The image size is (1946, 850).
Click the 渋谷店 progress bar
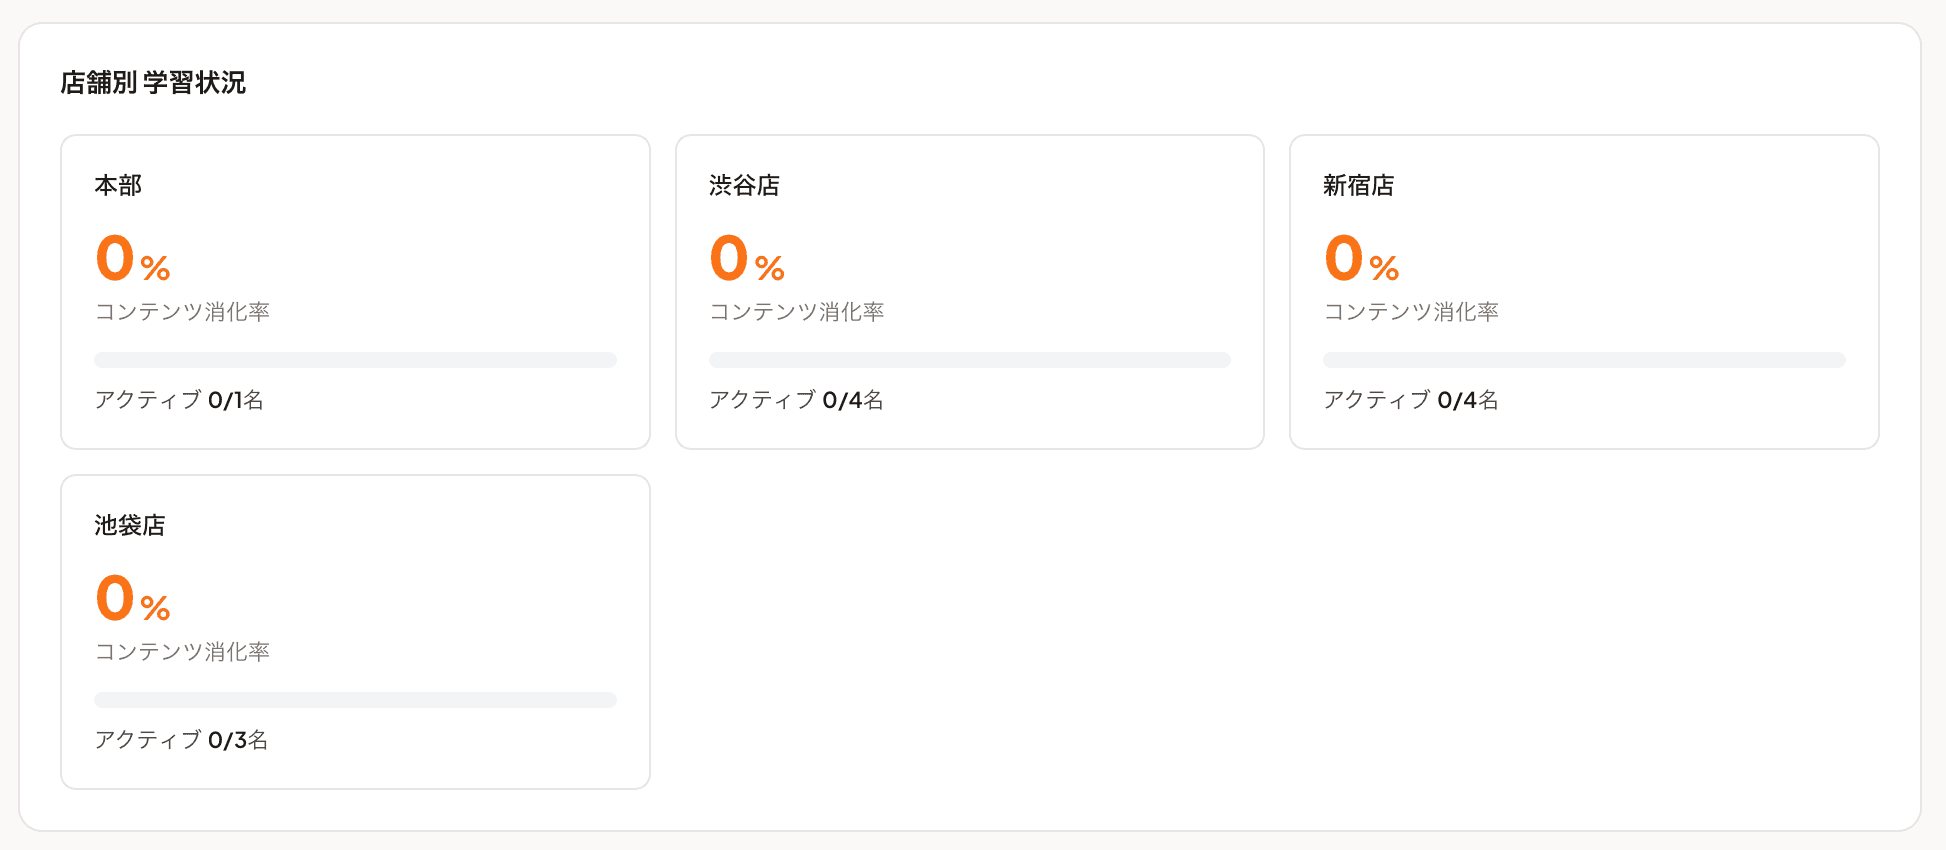pyautogui.click(x=969, y=359)
